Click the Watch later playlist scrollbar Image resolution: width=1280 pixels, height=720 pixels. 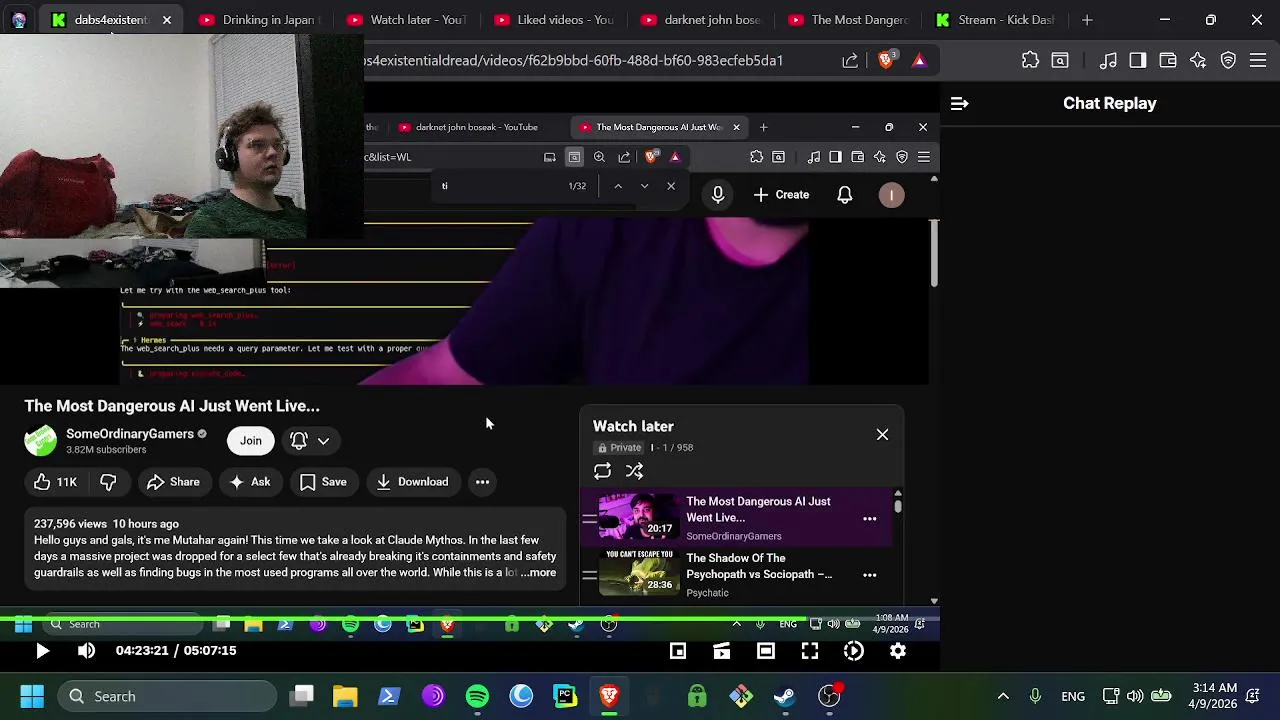898,506
